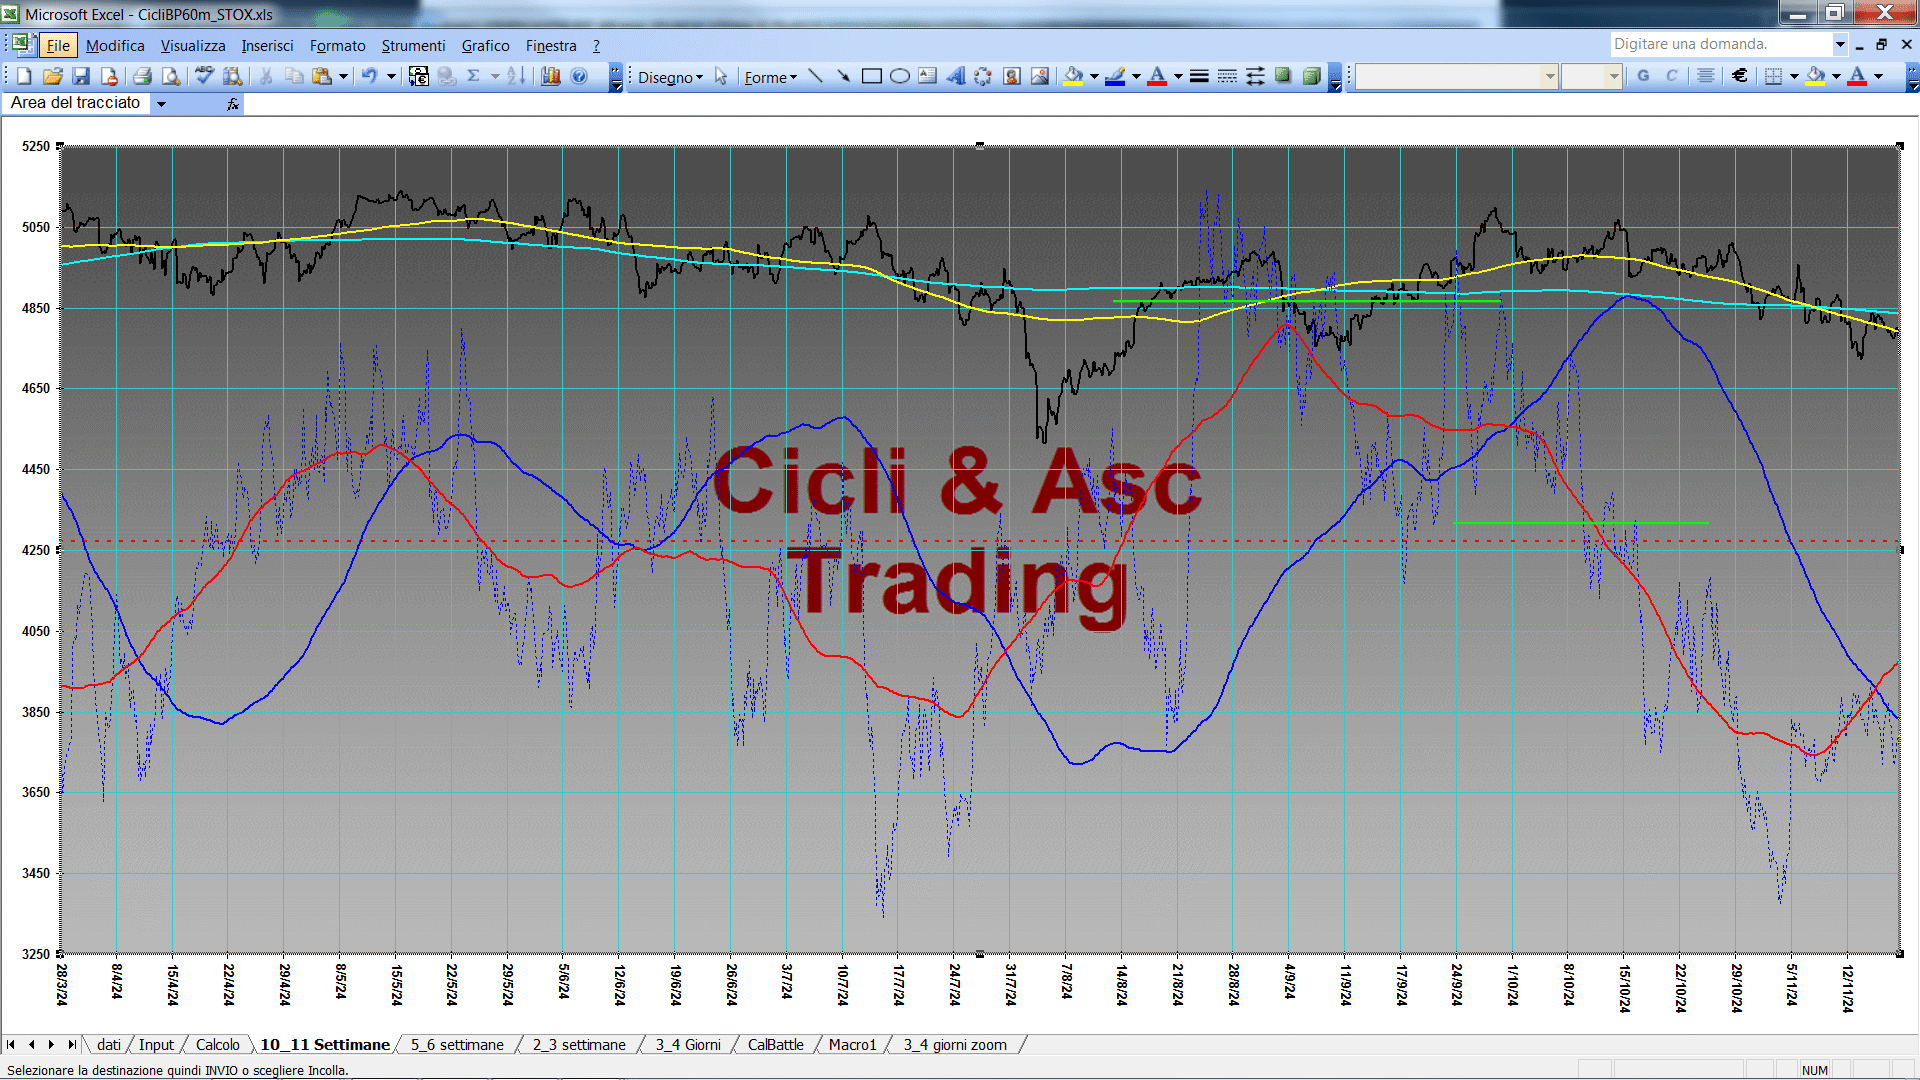Switch to the dati sheet tab
The image size is (1920, 1080).
tap(109, 1044)
